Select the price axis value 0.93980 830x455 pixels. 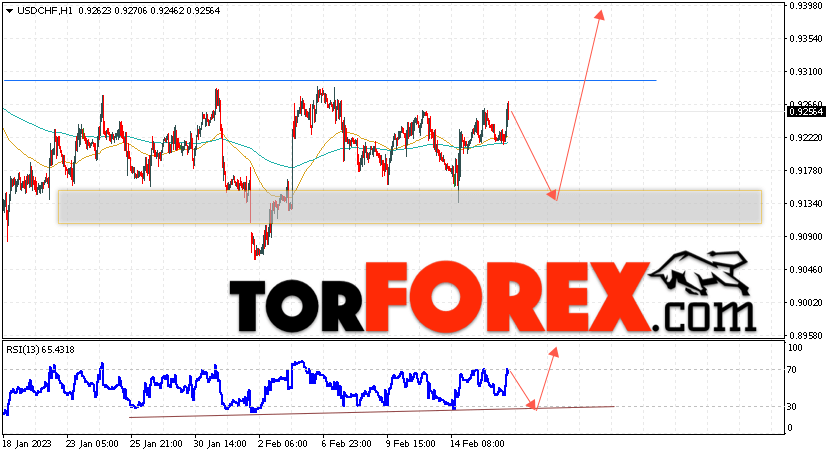[x=806, y=6]
